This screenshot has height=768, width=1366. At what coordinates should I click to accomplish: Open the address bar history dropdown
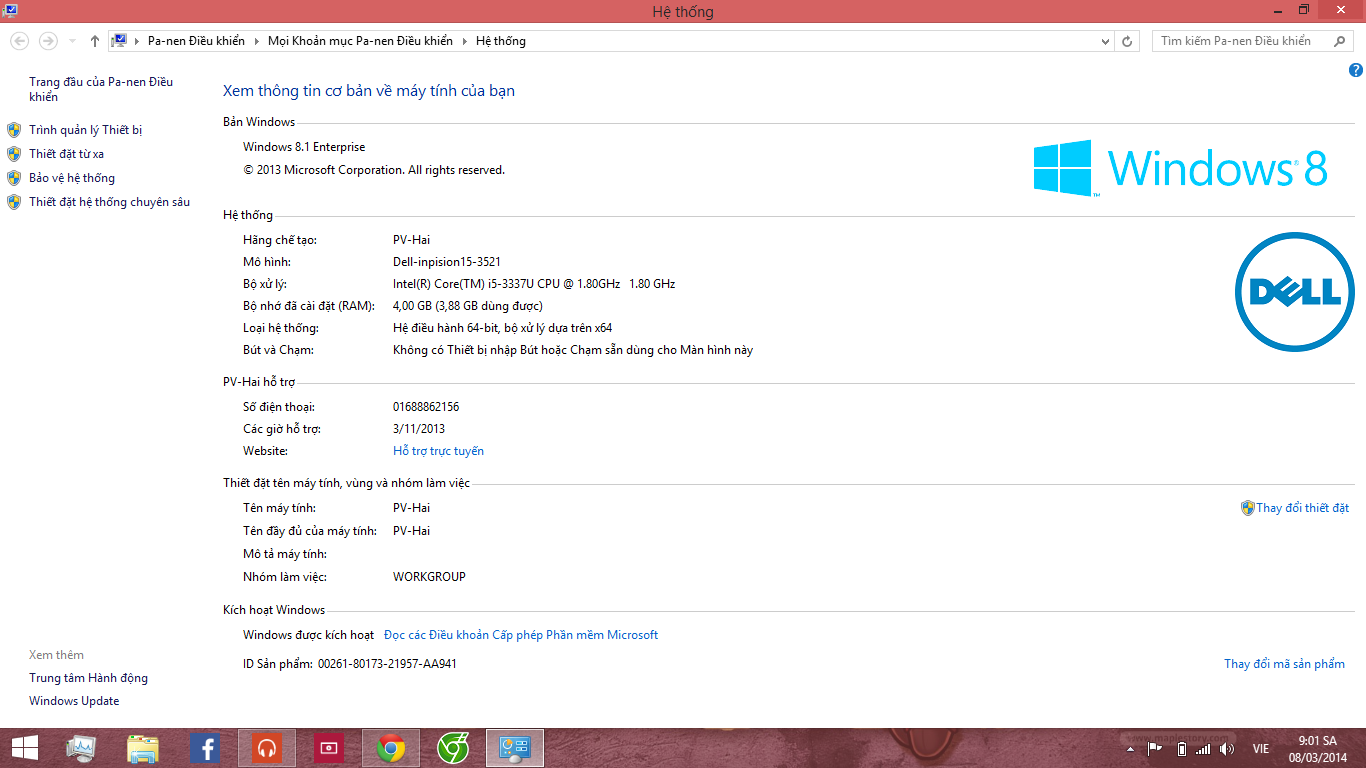(1105, 41)
